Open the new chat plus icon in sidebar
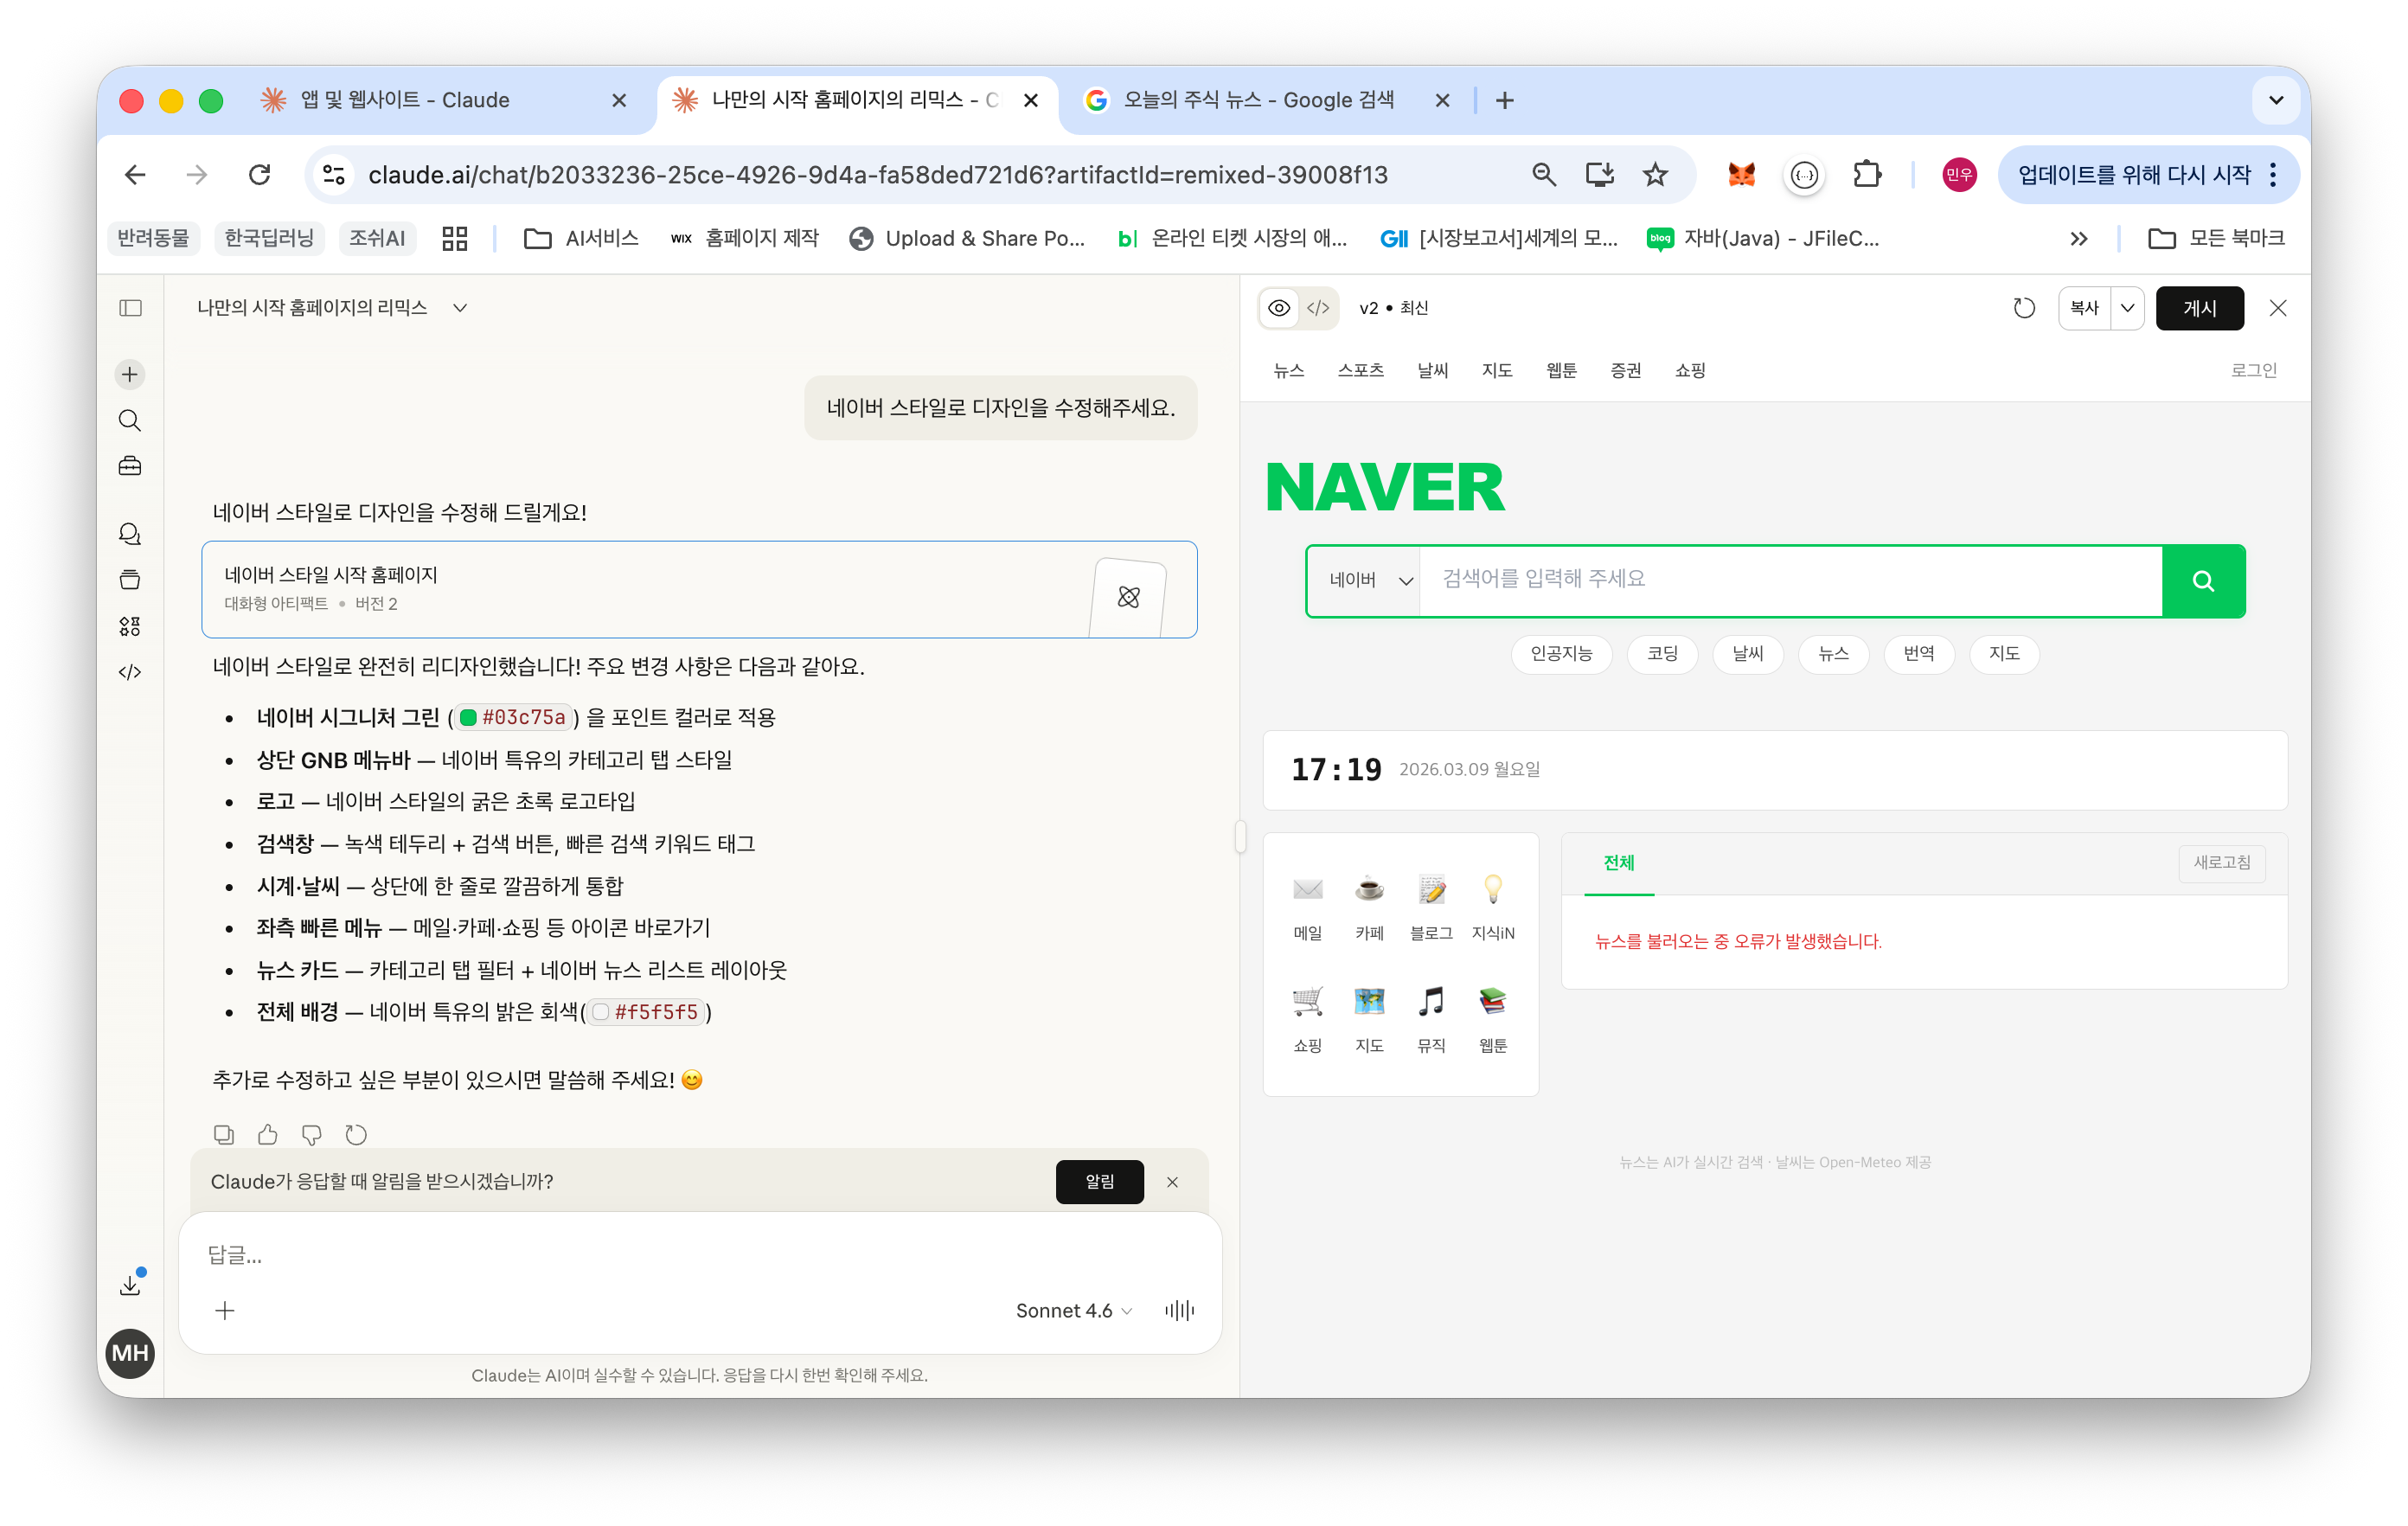Viewport: 2408px width, 1526px height. pyautogui.click(x=130, y=374)
